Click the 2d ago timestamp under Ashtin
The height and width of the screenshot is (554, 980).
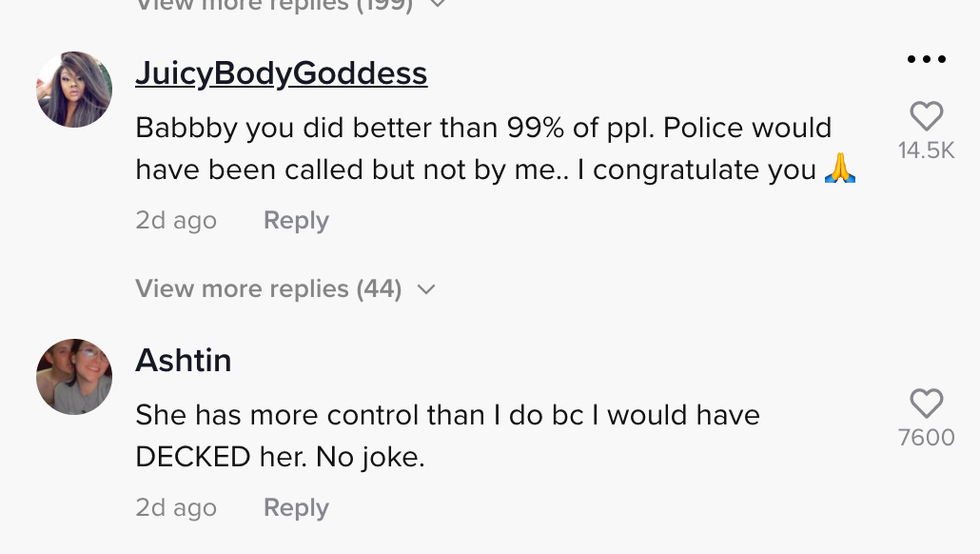[176, 508]
